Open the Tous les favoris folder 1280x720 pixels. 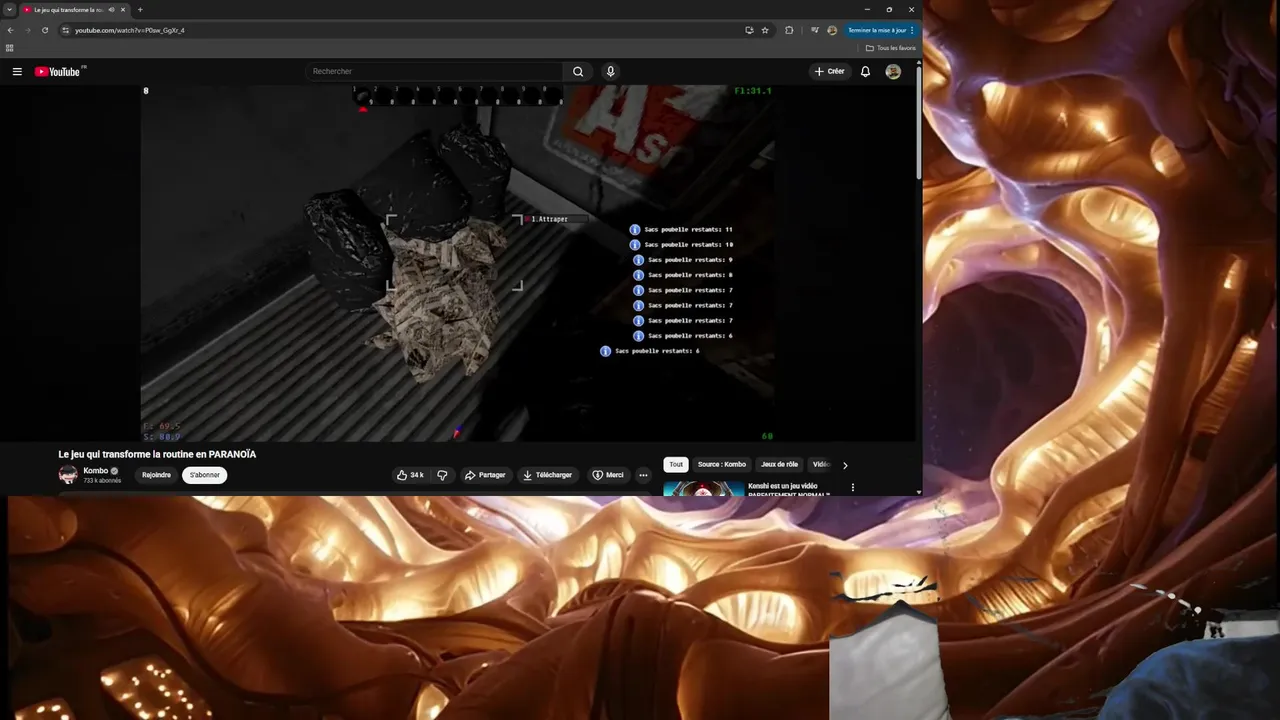[x=890, y=48]
